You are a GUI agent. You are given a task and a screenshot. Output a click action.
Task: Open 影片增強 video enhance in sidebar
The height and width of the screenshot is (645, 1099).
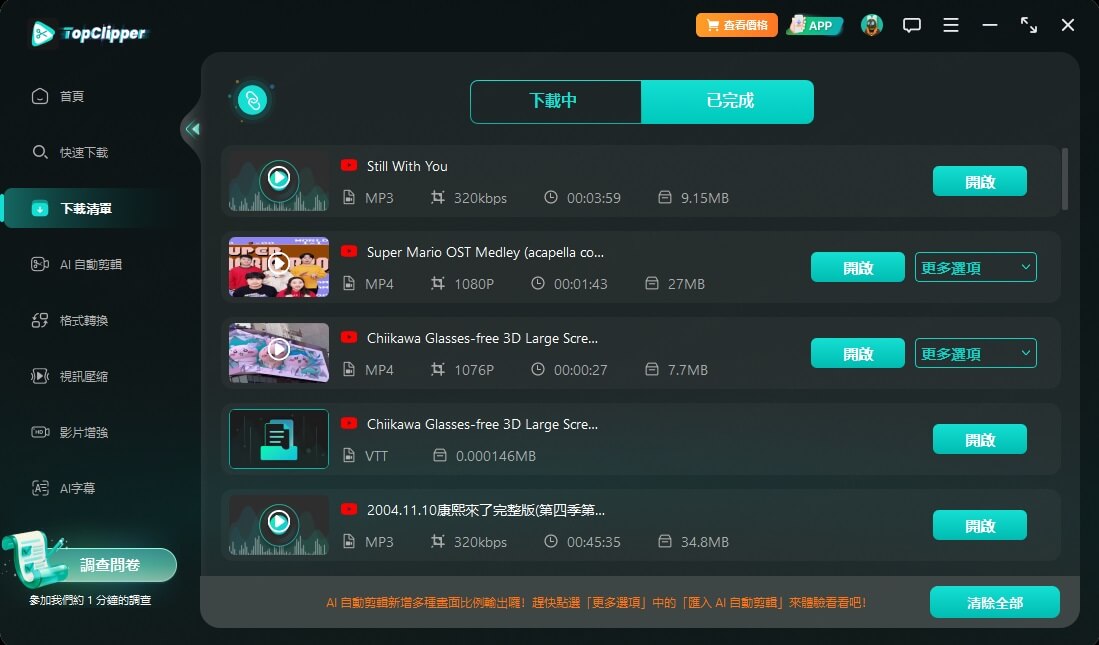tap(70, 433)
